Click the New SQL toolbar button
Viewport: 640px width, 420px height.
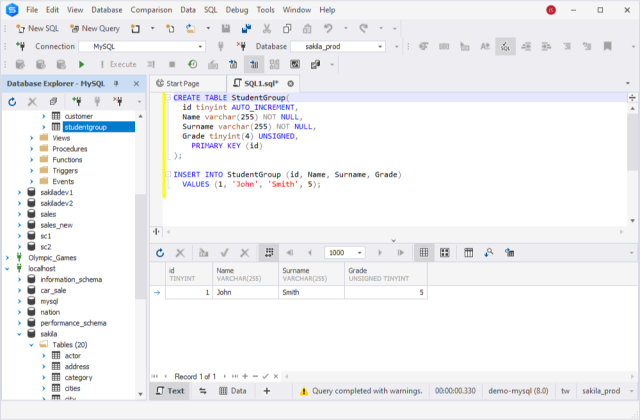click(x=37, y=29)
